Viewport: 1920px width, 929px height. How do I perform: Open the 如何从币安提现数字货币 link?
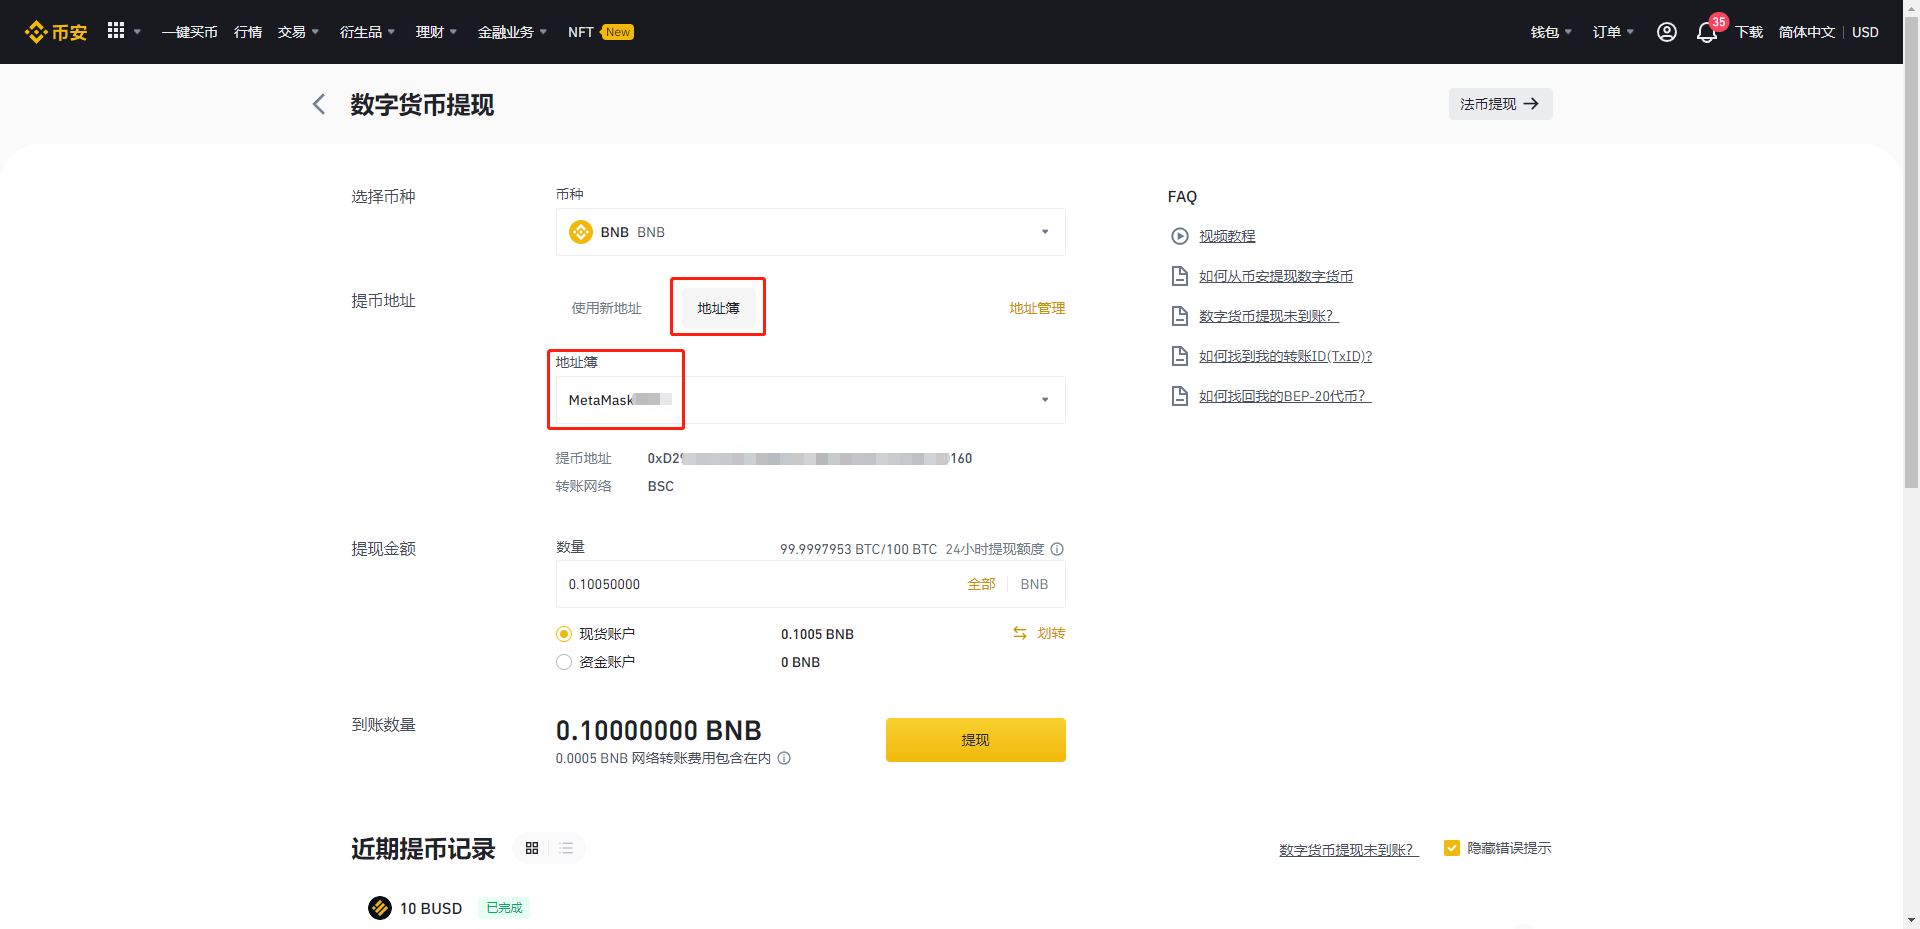pos(1276,276)
